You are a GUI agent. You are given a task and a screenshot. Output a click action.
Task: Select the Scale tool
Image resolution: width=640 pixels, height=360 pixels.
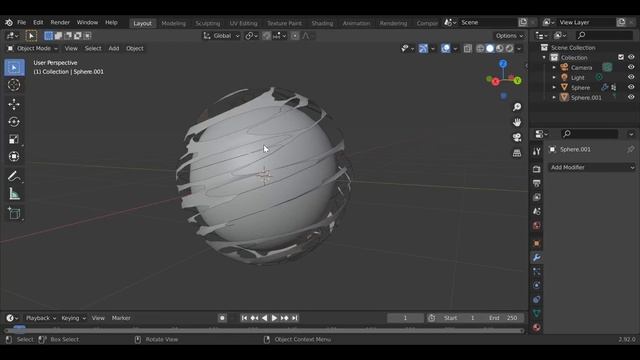[14, 139]
